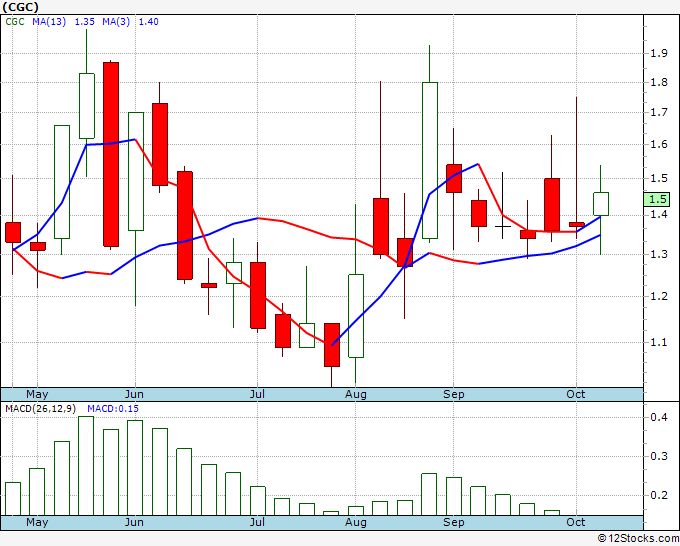Click the (CGC) chart title
Image resolution: width=680 pixels, height=546 pixels.
(20, 7)
